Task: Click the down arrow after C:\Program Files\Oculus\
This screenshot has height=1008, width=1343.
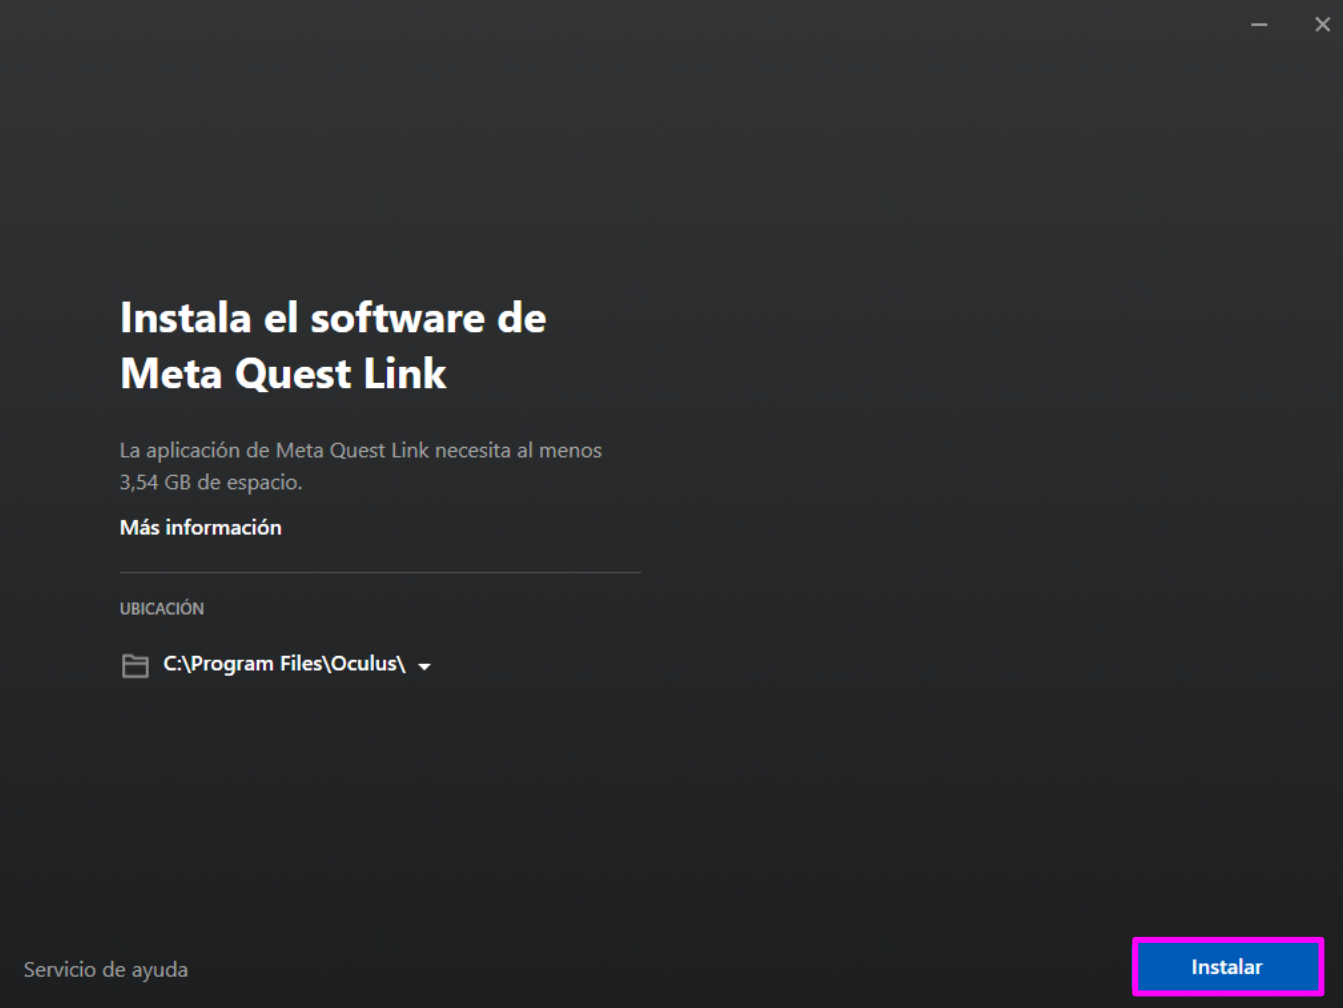Action: 426,666
